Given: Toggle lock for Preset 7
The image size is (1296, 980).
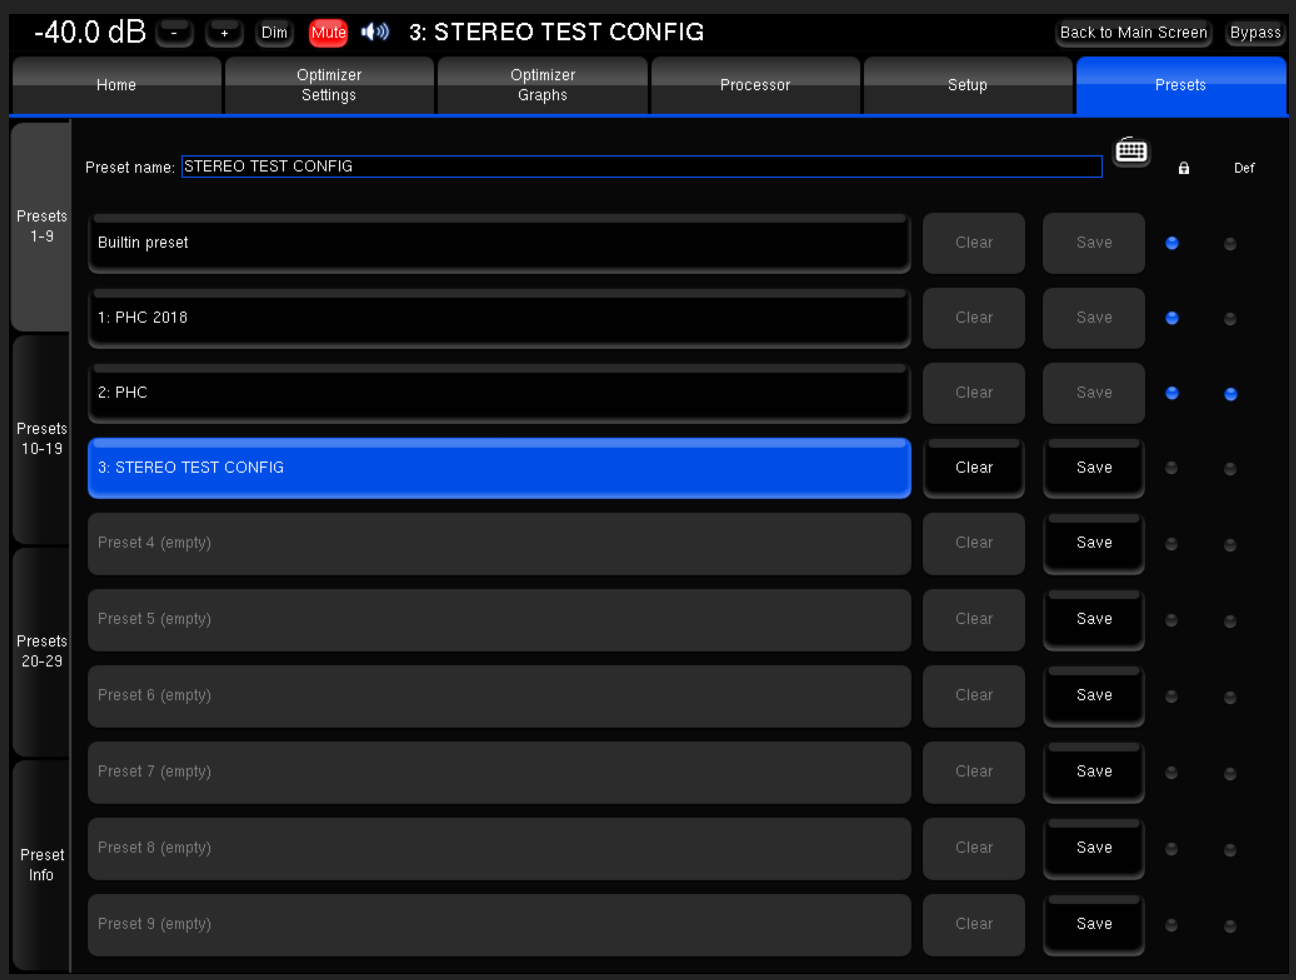Looking at the screenshot, I should [1172, 773].
